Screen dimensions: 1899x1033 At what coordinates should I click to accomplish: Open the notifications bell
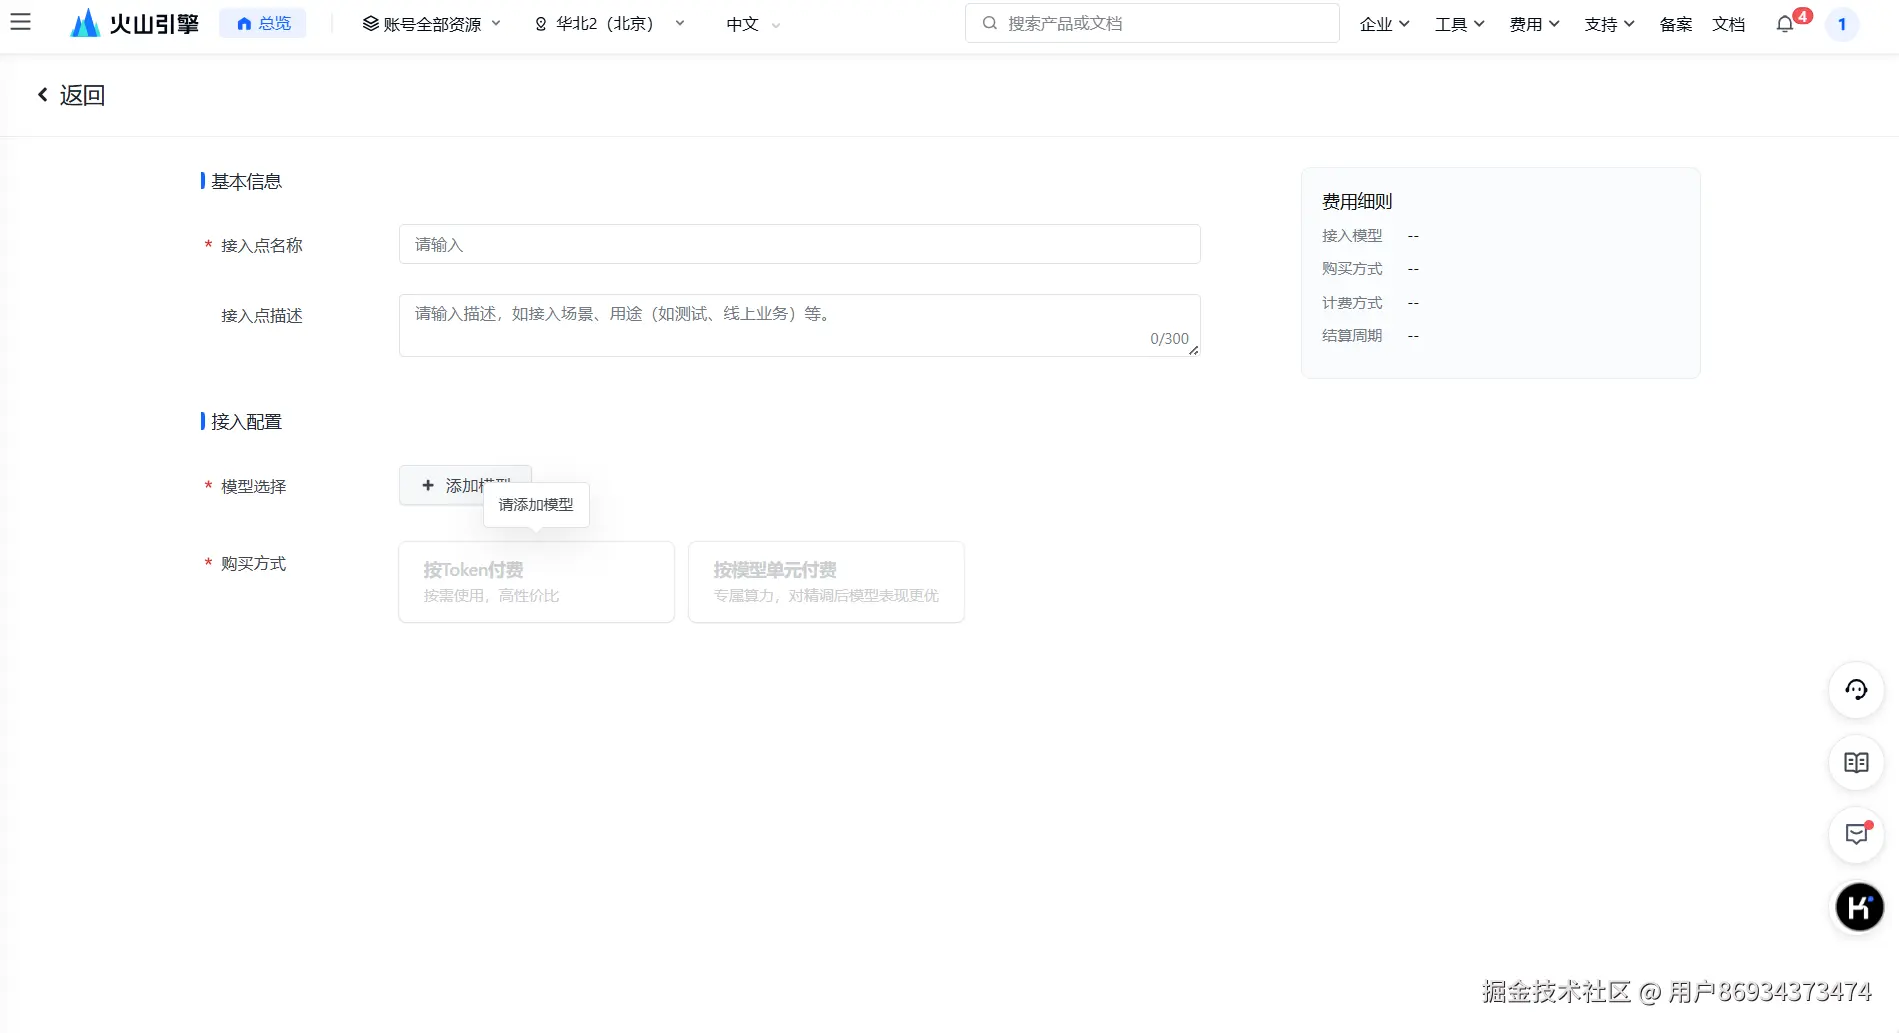[1785, 24]
